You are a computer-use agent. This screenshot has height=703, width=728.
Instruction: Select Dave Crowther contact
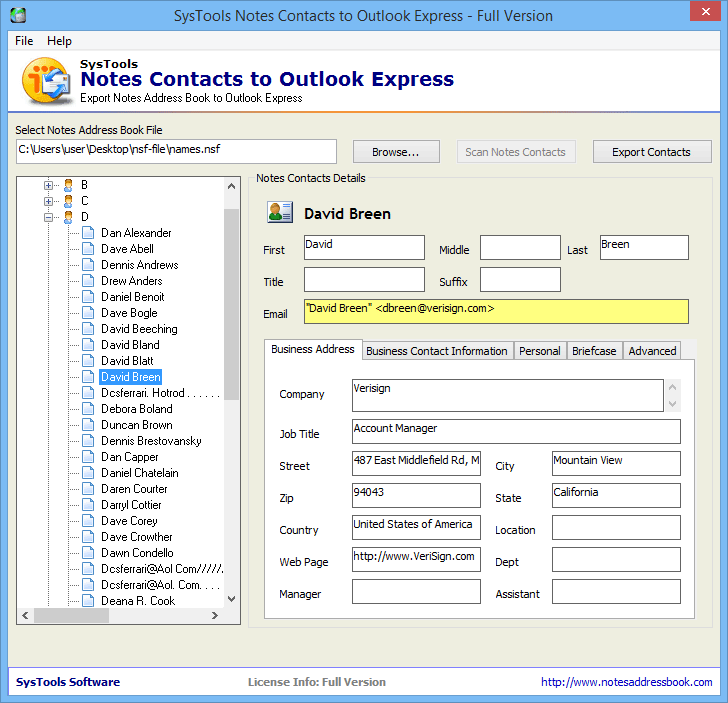[136, 537]
